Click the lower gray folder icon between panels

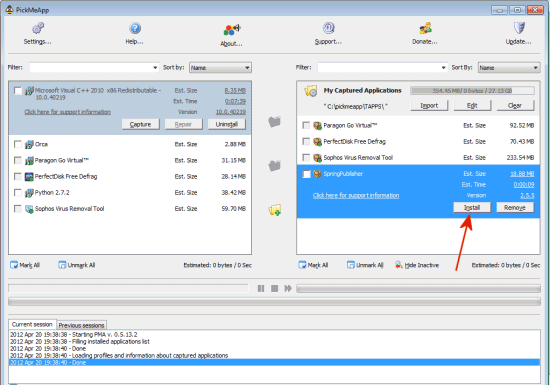pos(275,166)
